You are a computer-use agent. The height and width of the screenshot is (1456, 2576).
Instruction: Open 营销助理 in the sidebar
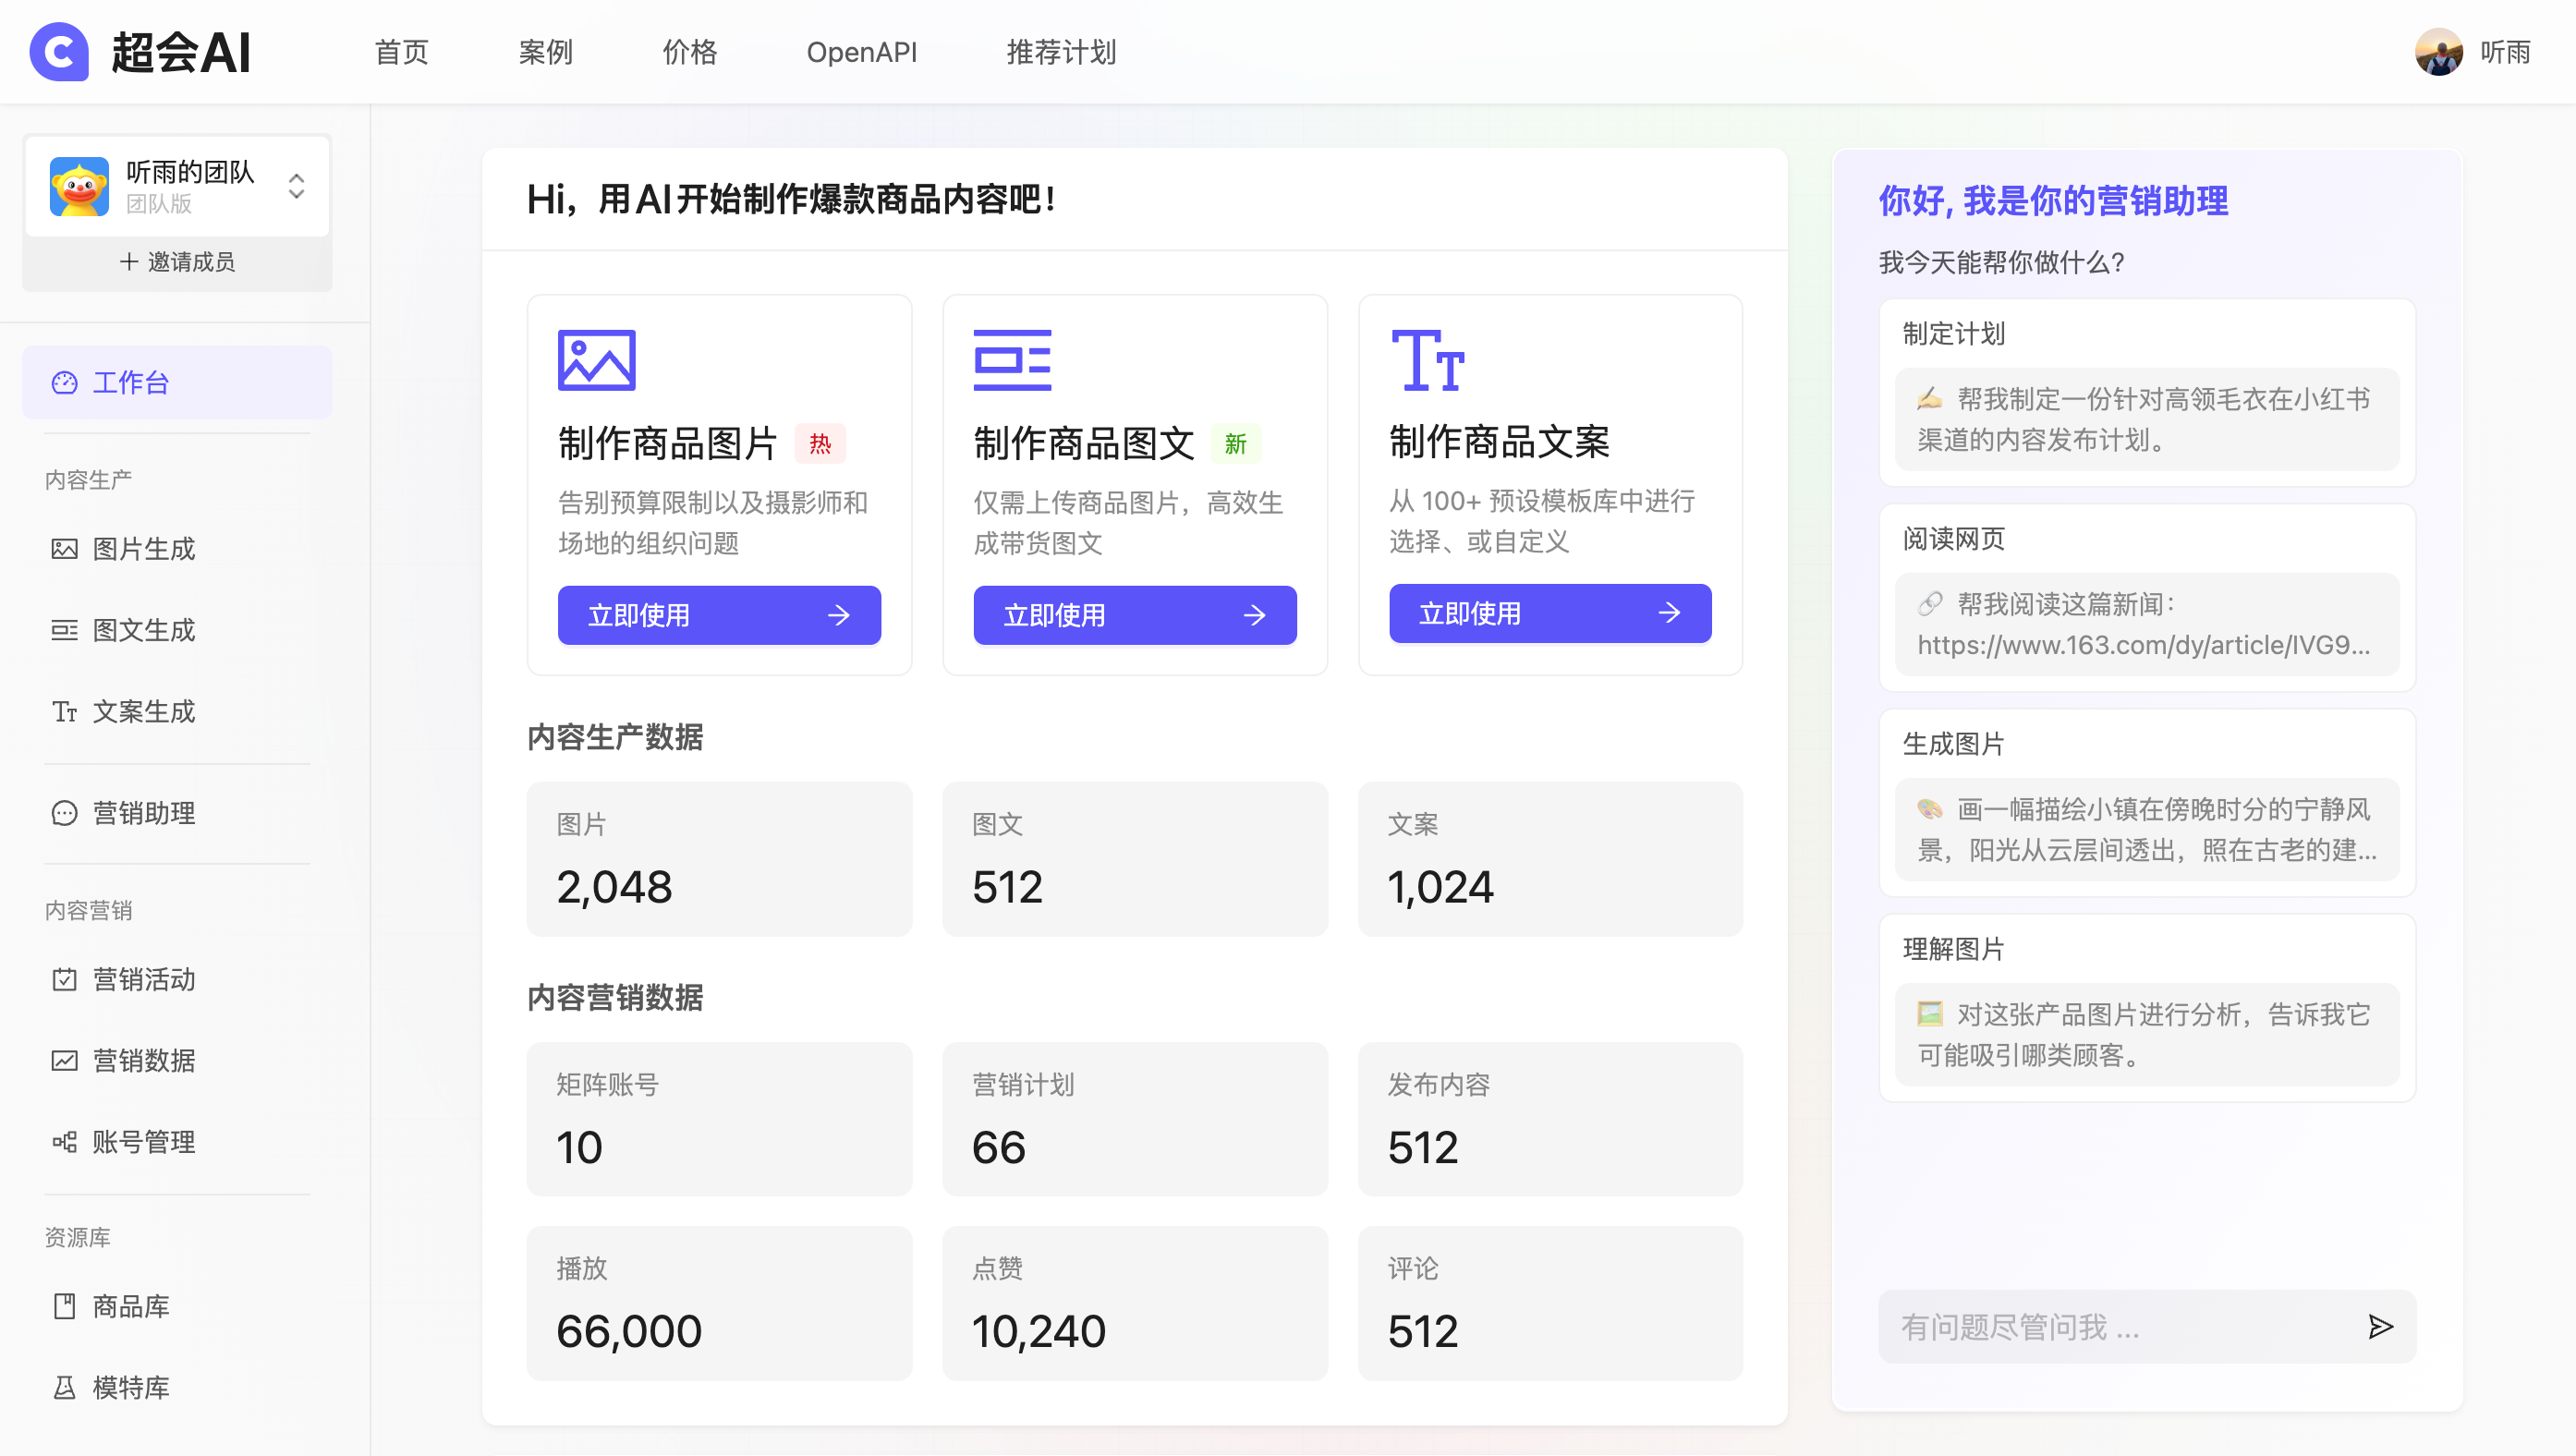pos(177,813)
